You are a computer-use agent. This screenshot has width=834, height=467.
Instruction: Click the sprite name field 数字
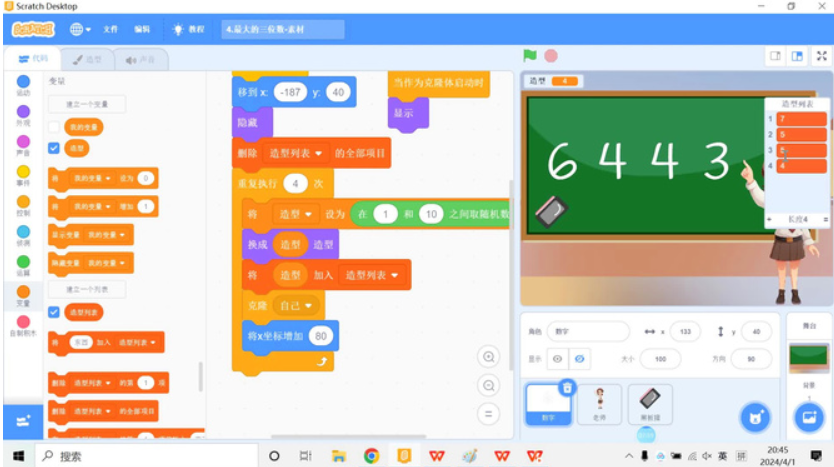[588, 331]
